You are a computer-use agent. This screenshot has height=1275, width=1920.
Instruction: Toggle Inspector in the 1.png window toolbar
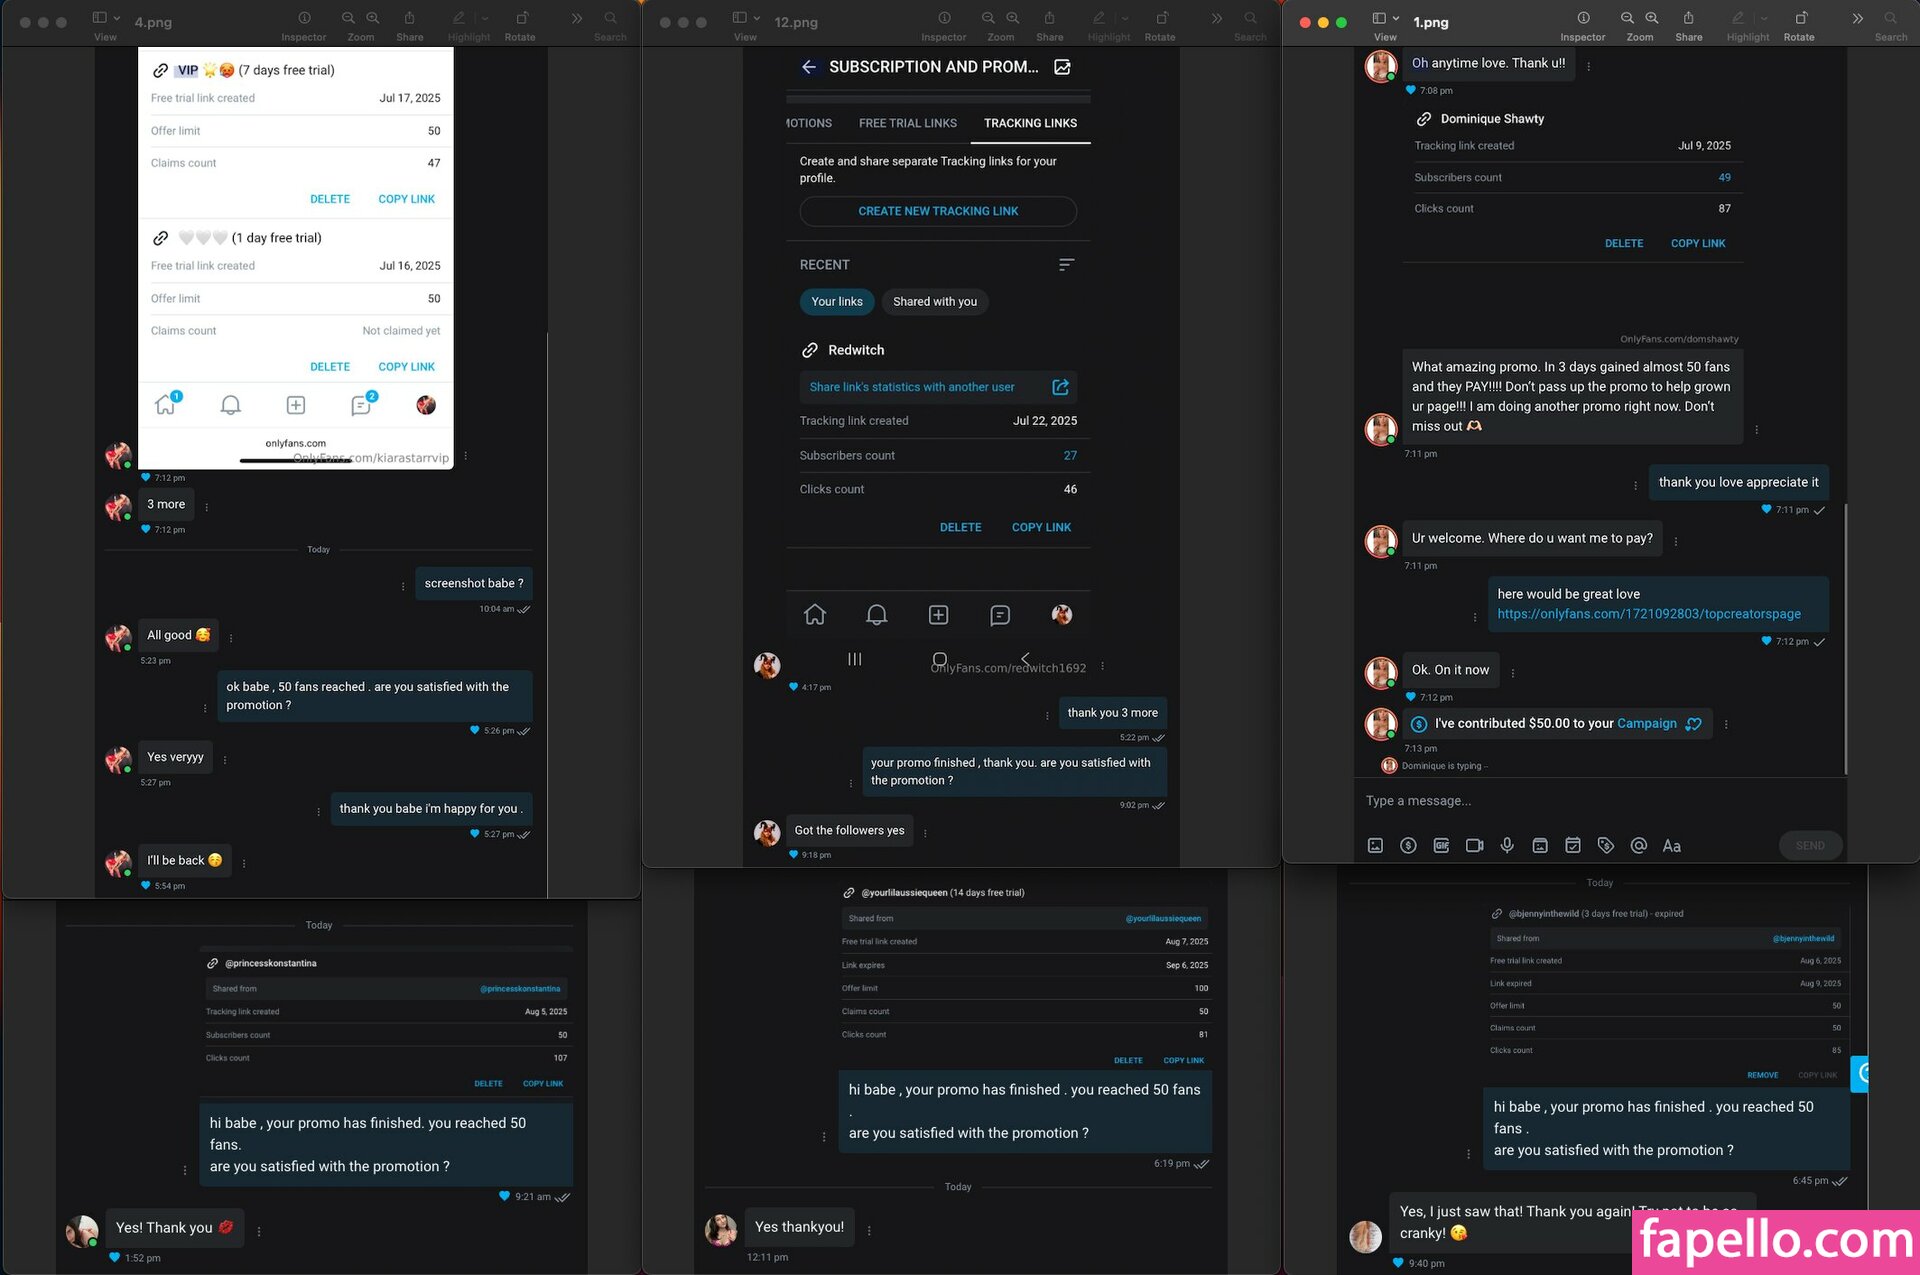pyautogui.click(x=1583, y=19)
